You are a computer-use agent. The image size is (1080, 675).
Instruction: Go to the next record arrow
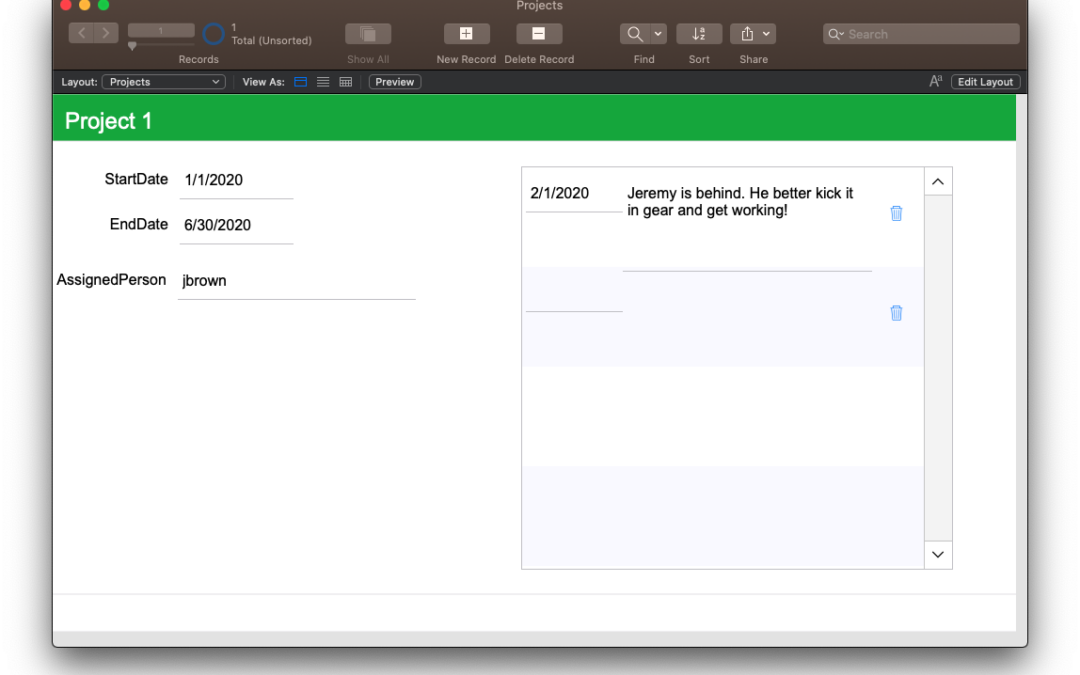tap(106, 33)
